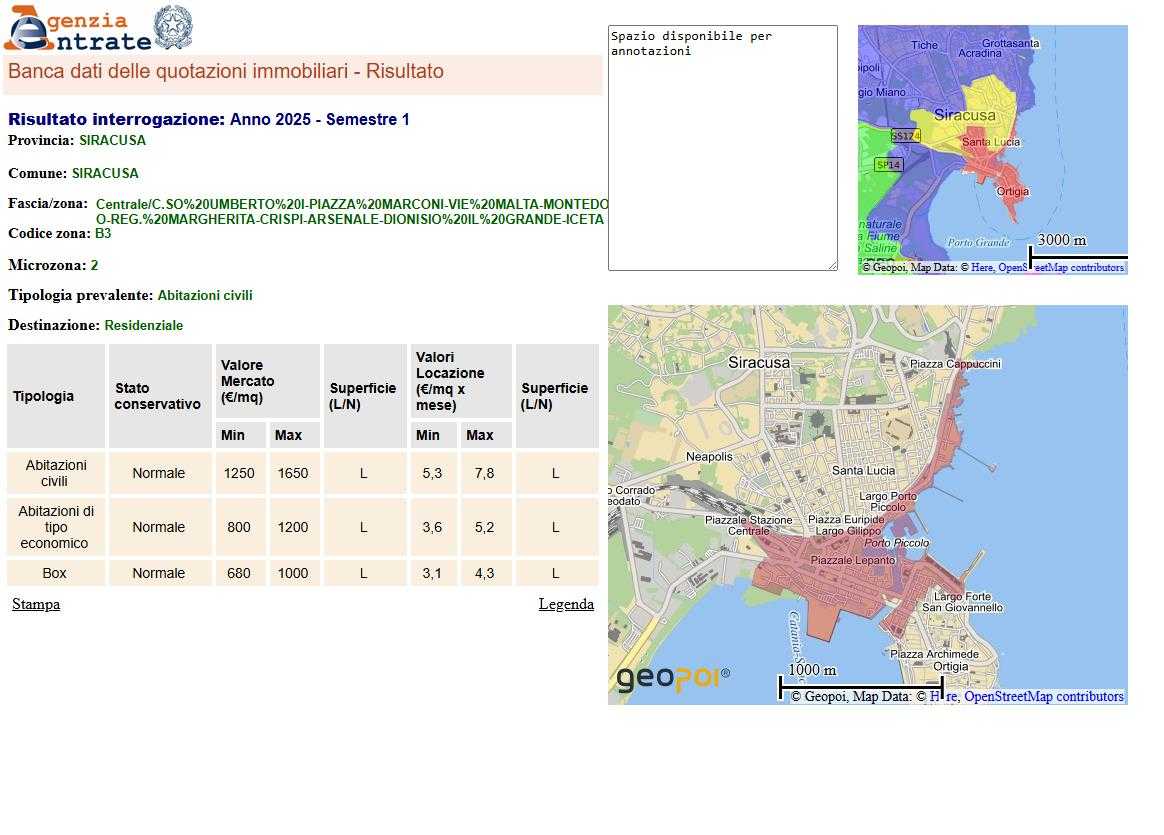This screenshot has width=1164, height=835.
Task: Click the SP14 road marker on overview map
Action: 888,165
